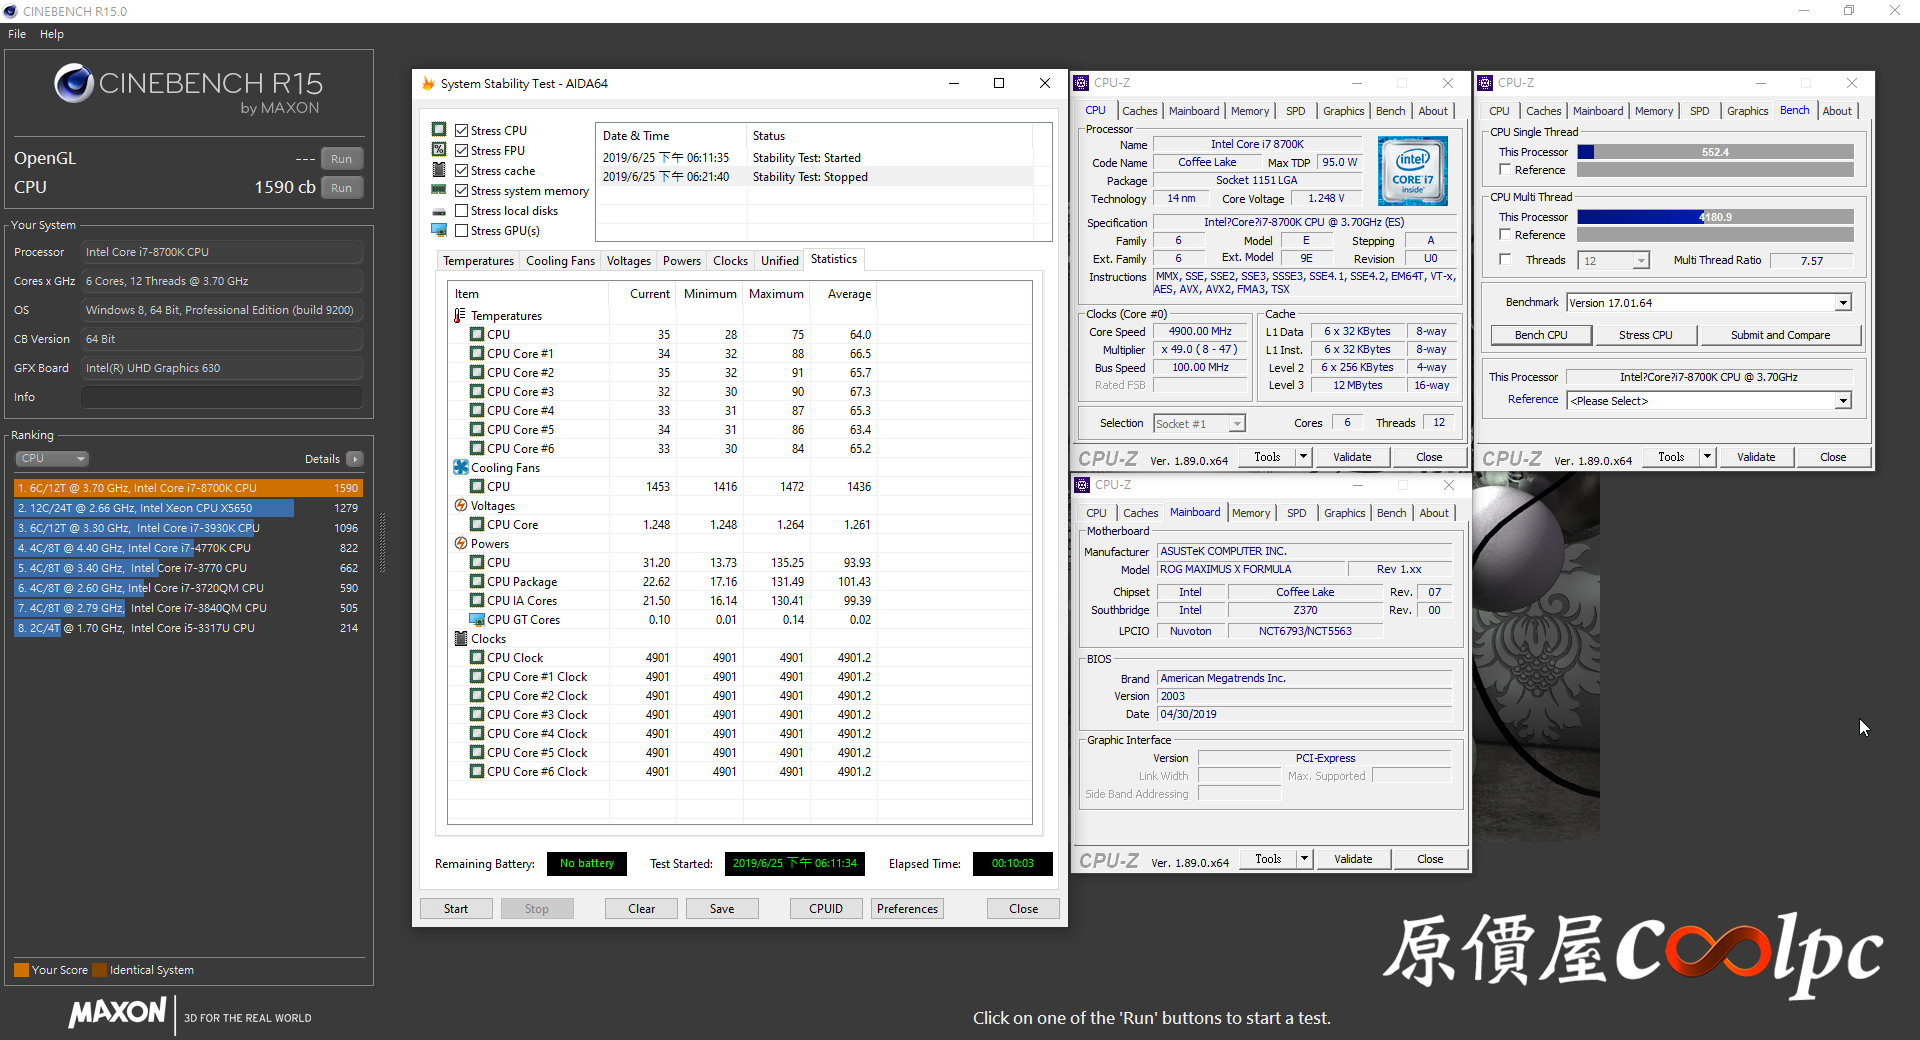The width and height of the screenshot is (1920, 1040).
Task: Switch to the Temperatures tab in AIDA64
Action: (478, 261)
